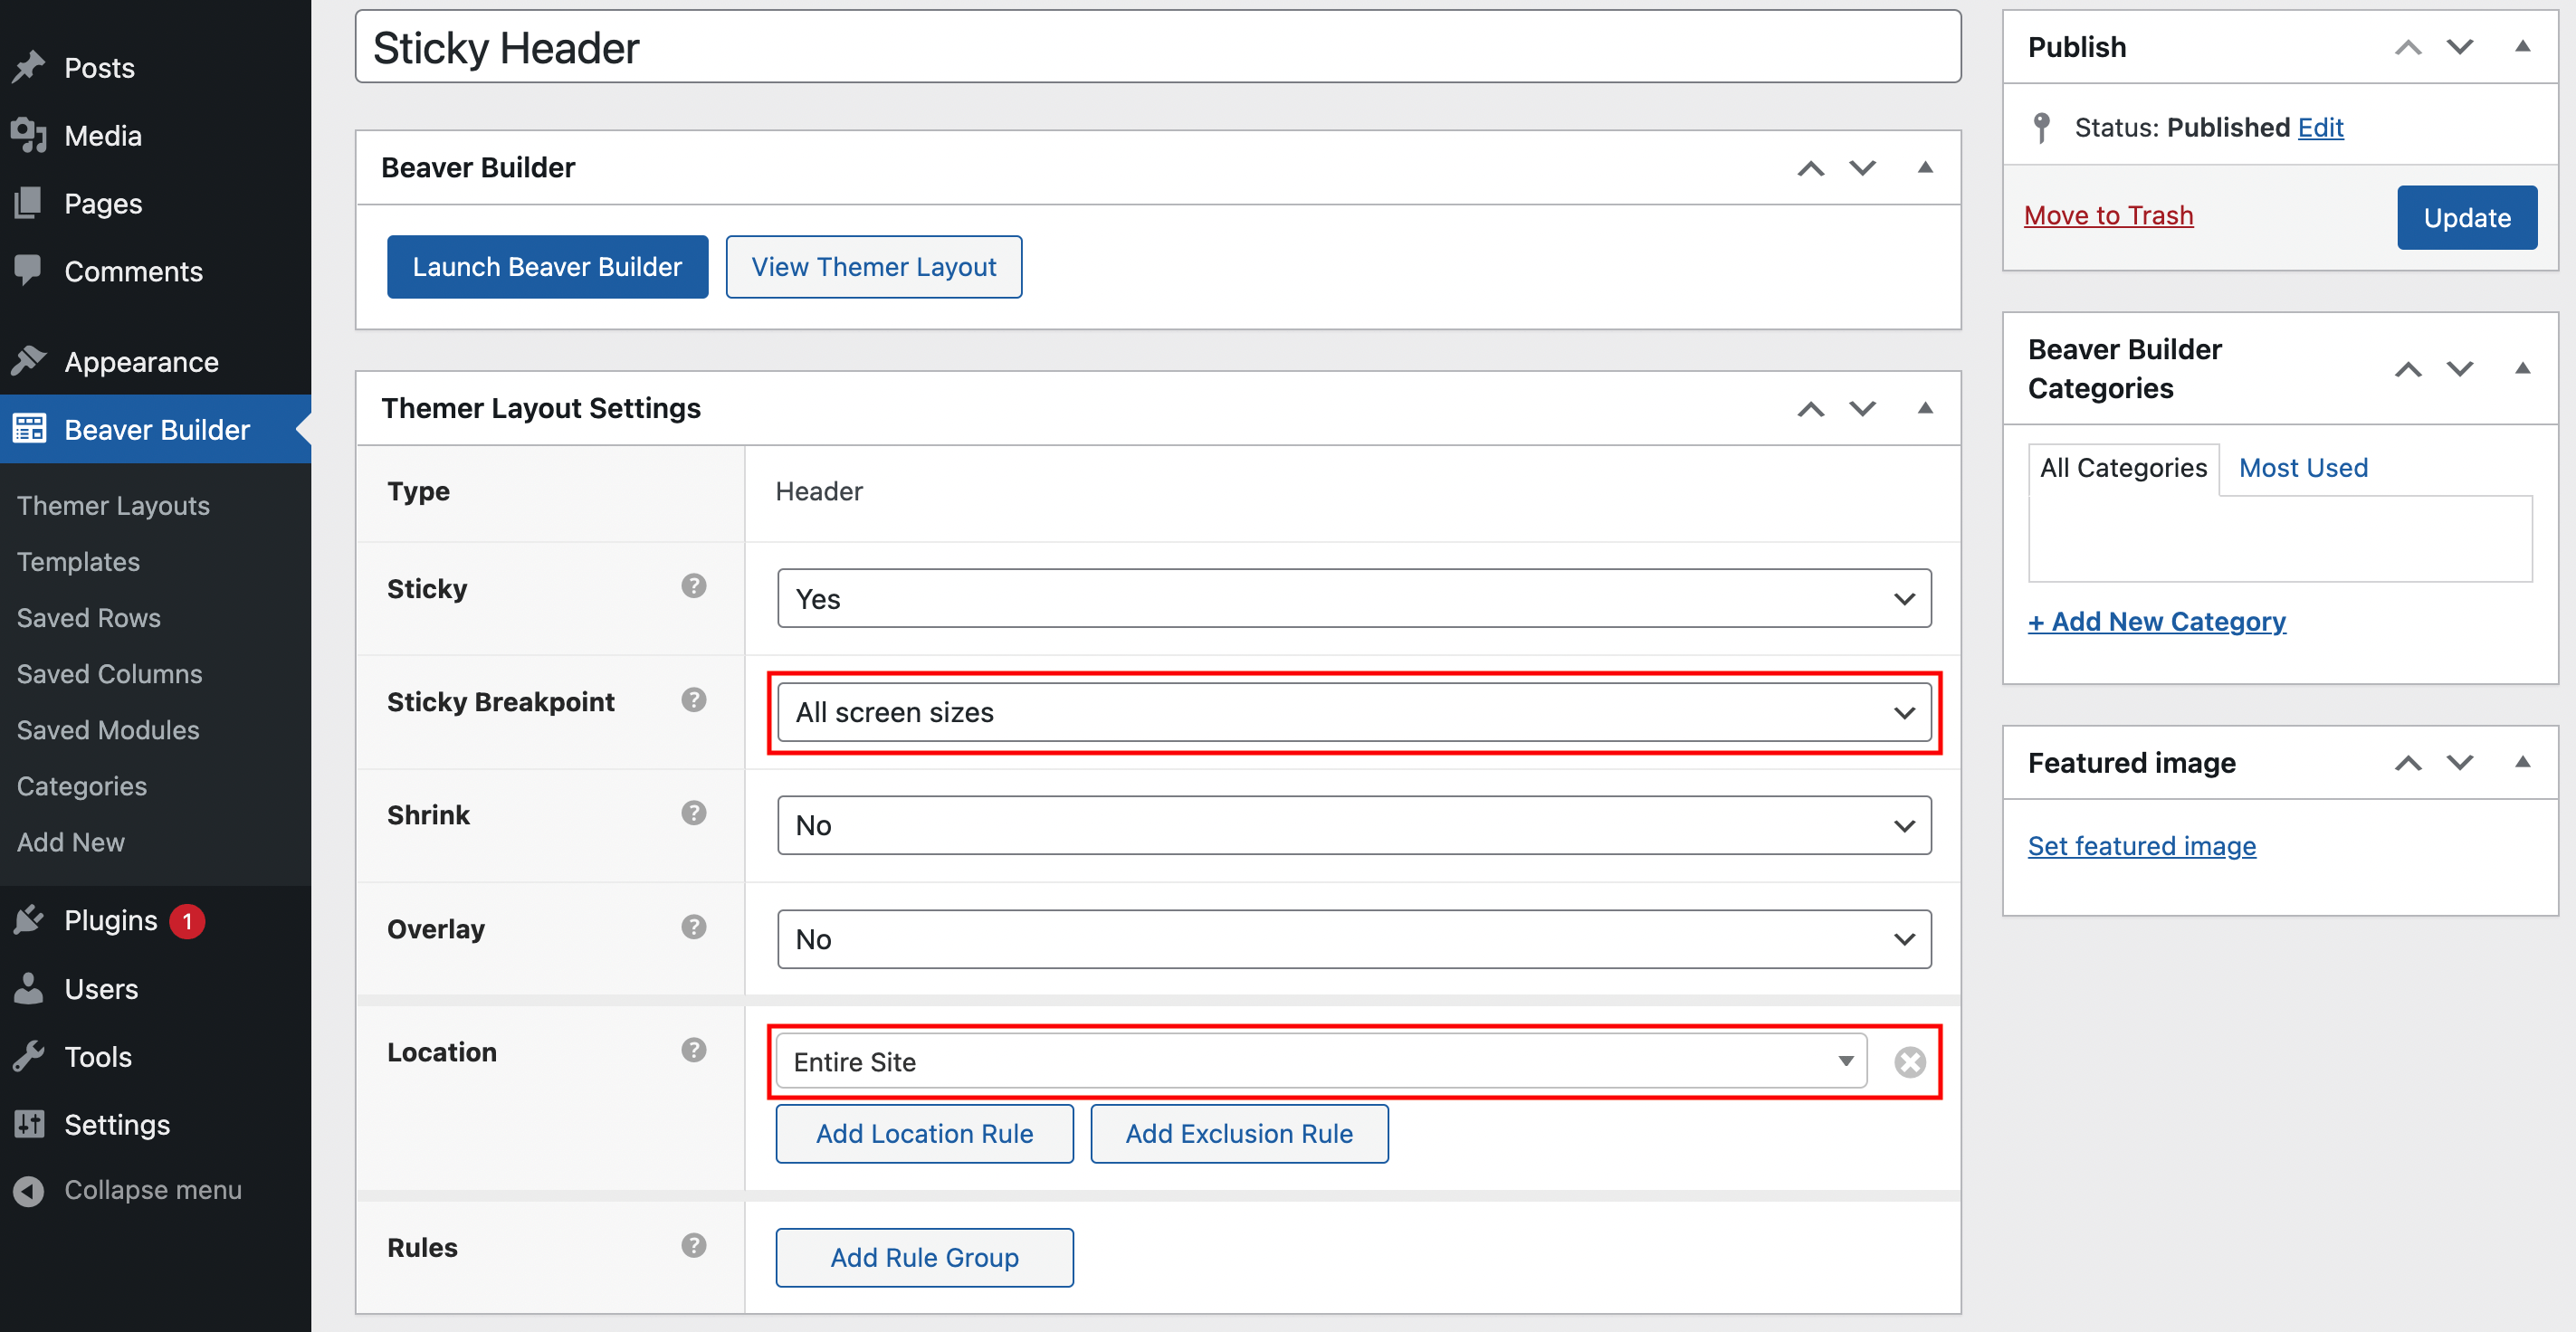The height and width of the screenshot is (1332, 2576).
Task: Toggle Beaver Builder Categories collapse triangle
Action: (2523, 368)
